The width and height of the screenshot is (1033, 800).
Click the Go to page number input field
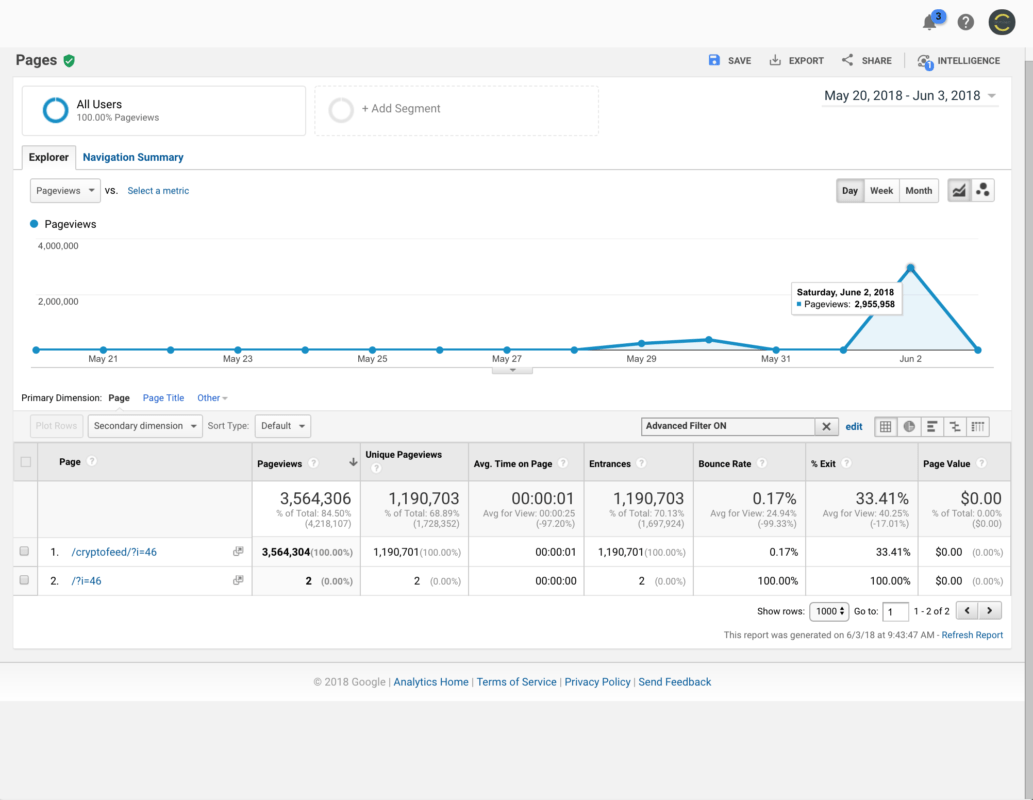(x=895, y=610)
